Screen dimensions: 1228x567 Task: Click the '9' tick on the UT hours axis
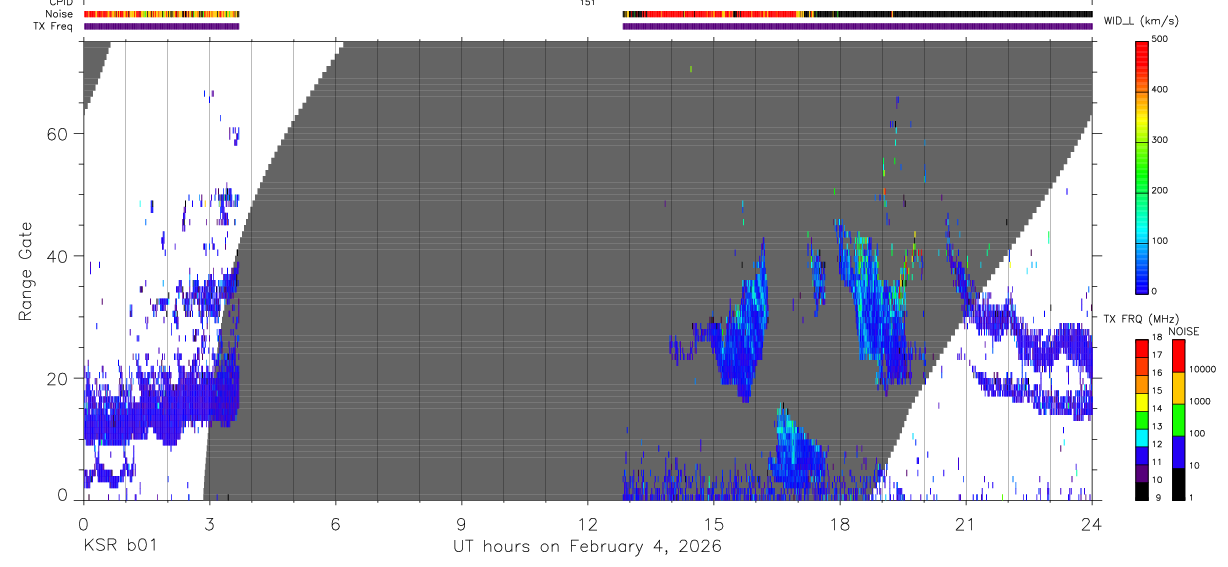[461, 522]
